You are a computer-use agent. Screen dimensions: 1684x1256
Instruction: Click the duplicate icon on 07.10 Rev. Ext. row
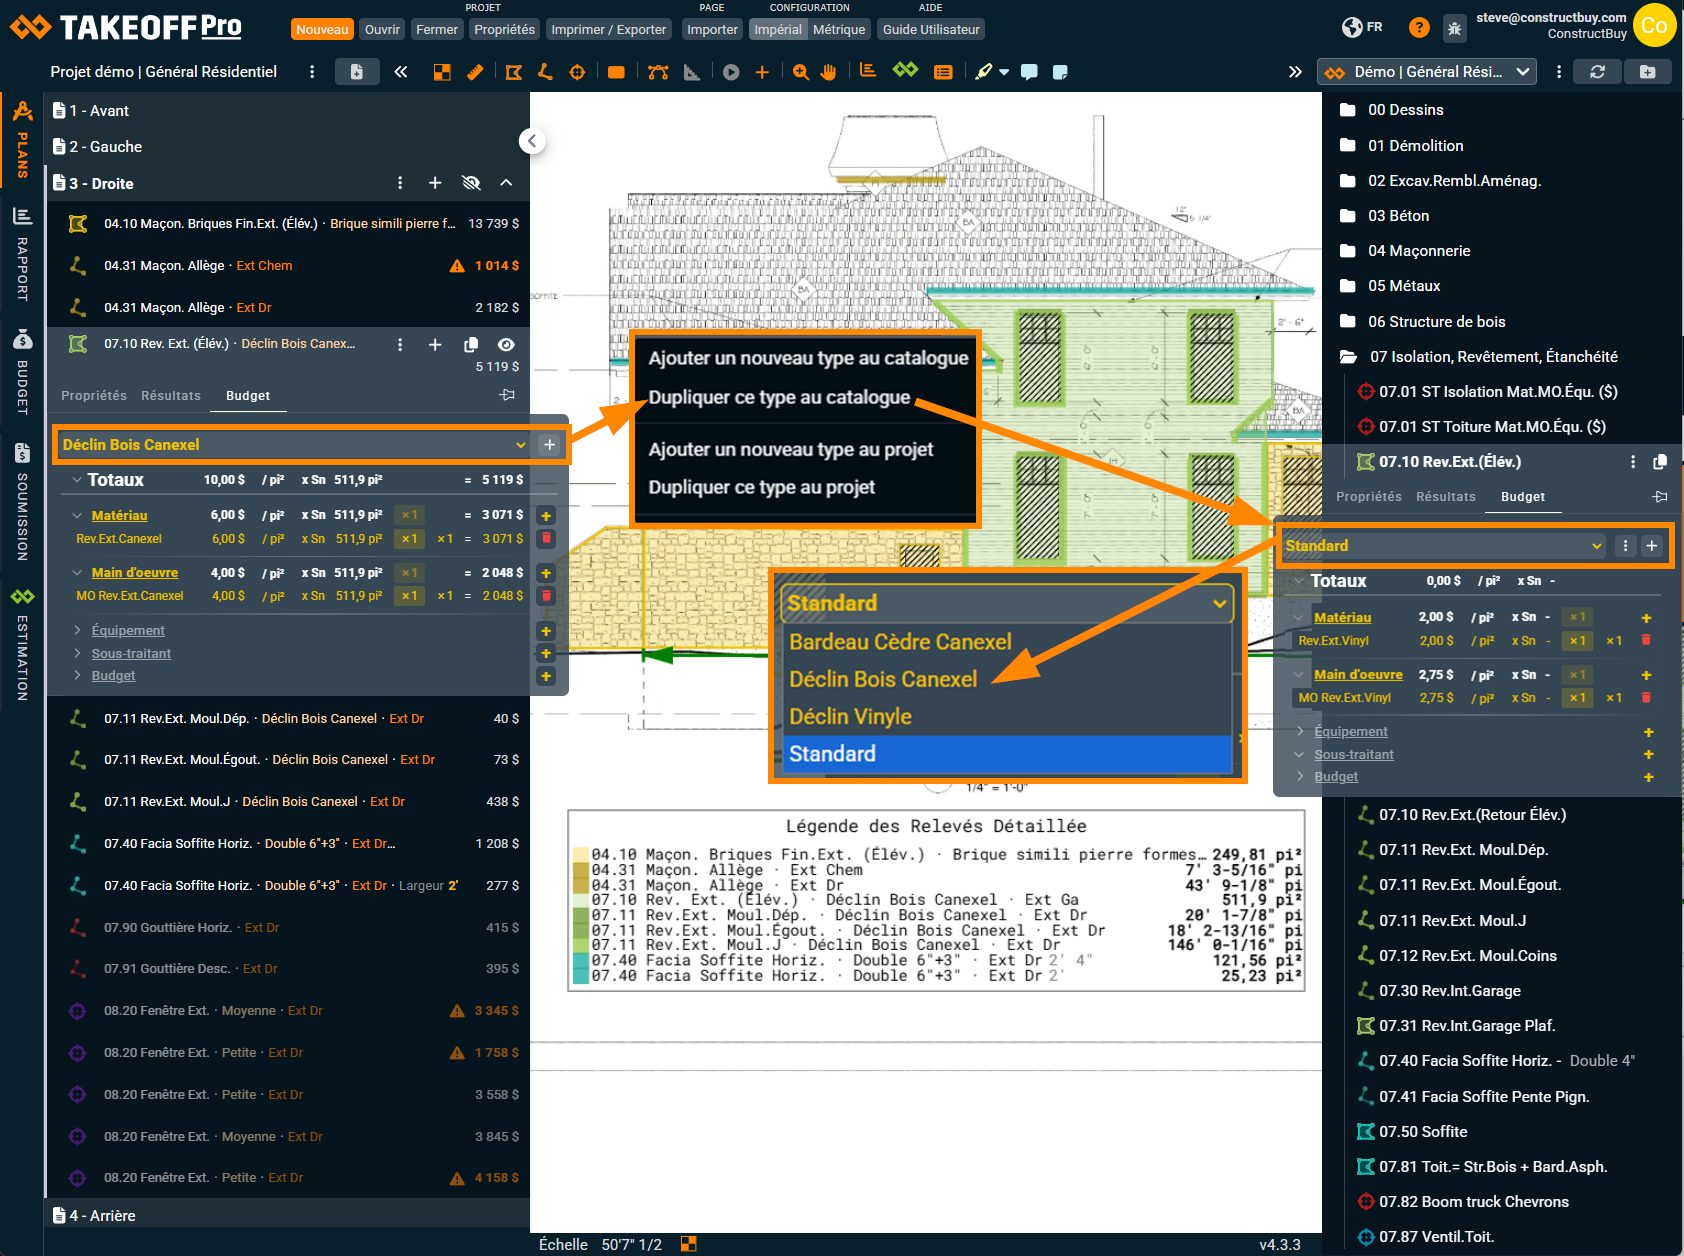(x=471, y=345)
